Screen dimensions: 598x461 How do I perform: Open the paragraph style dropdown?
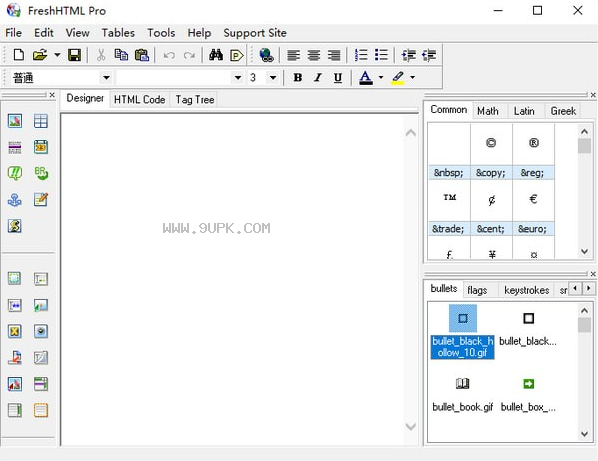tap(106, 78)
